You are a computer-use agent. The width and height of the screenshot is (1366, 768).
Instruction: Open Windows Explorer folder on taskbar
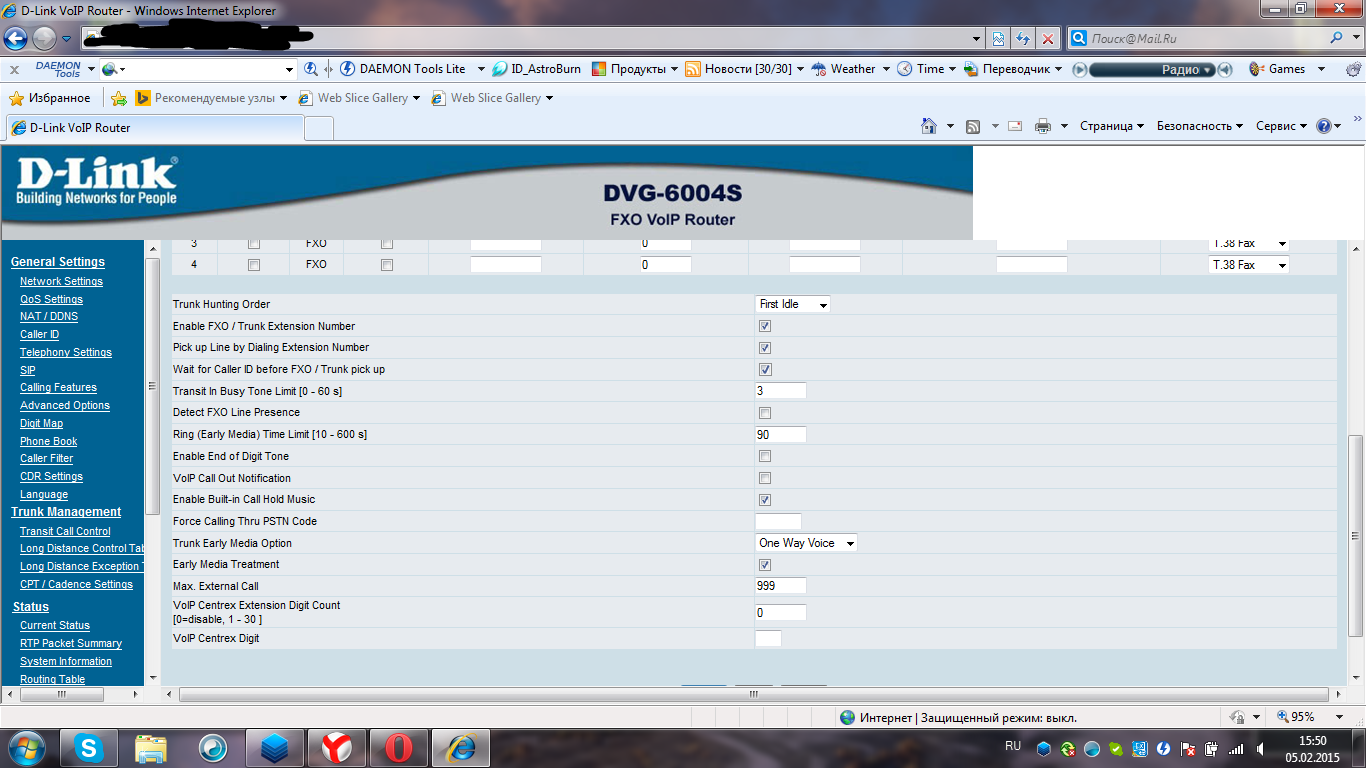[151, 747]
